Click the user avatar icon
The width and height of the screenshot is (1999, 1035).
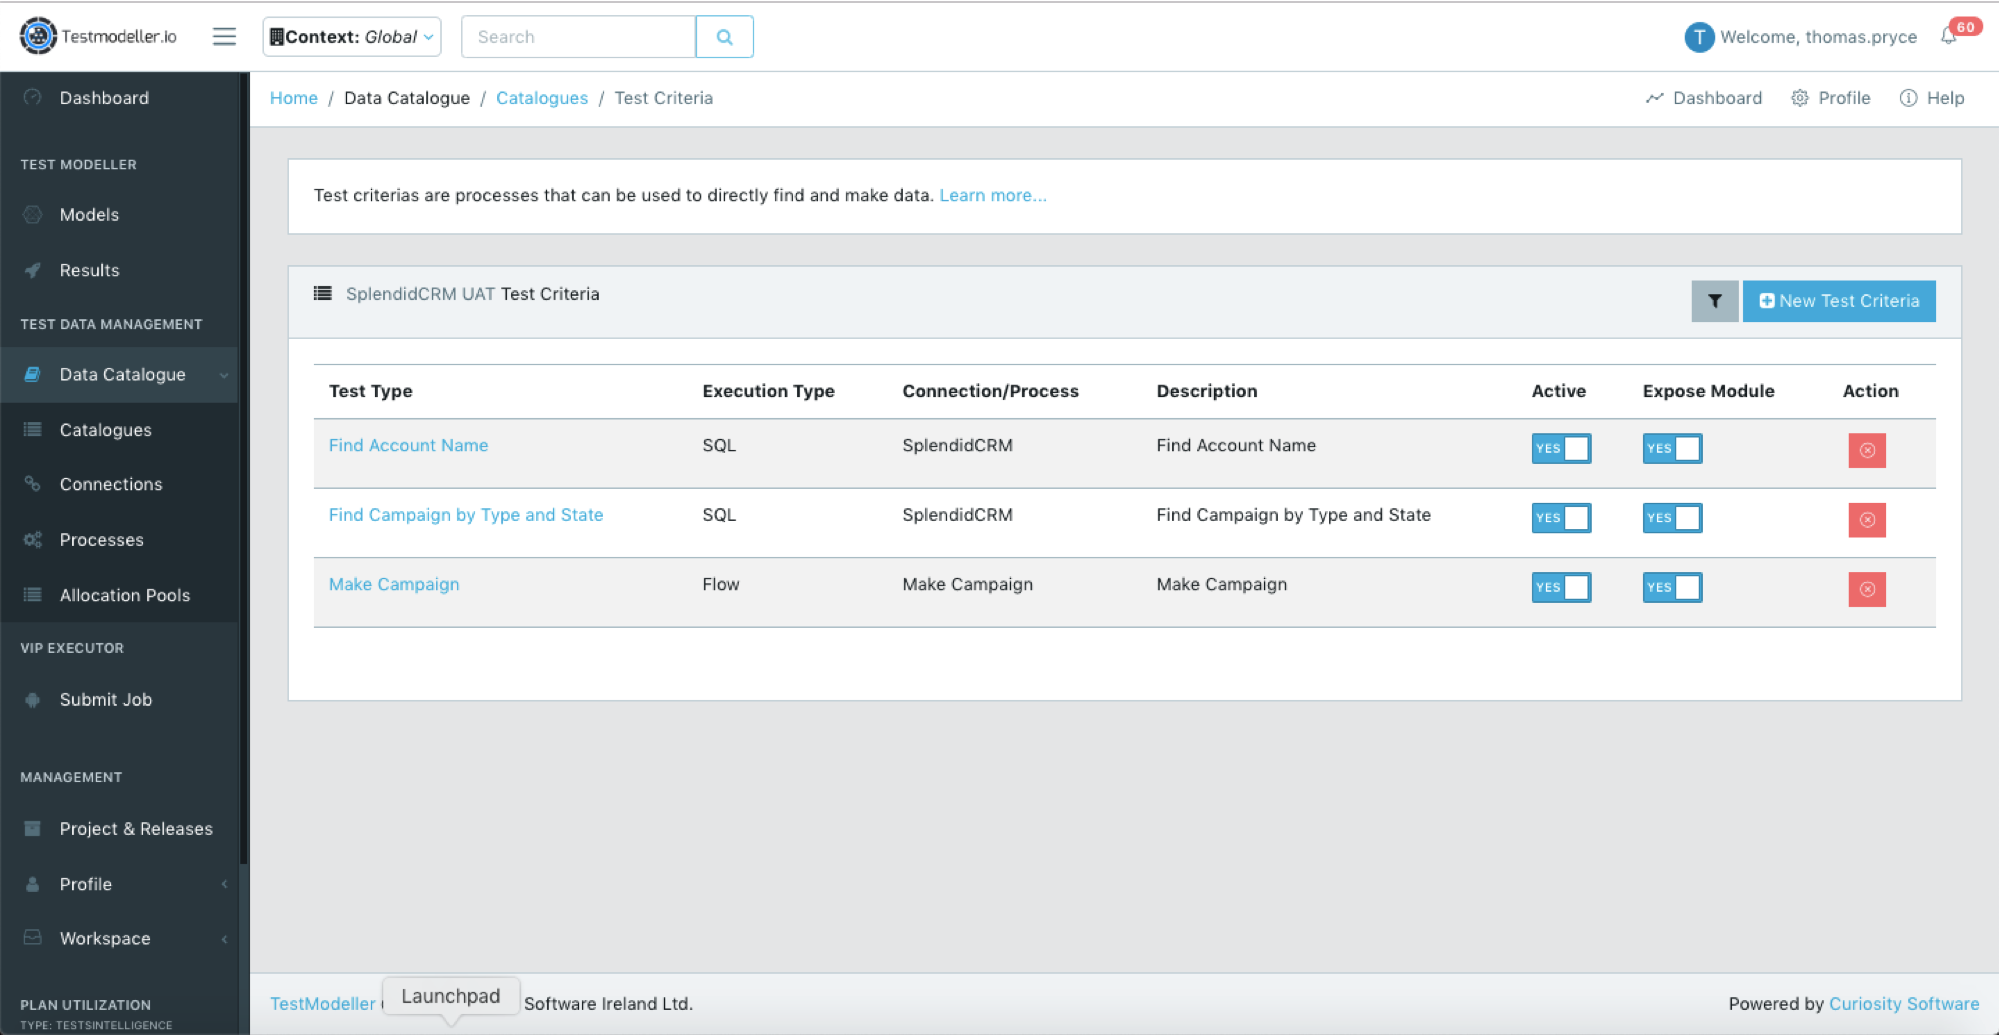[1698, 37]
